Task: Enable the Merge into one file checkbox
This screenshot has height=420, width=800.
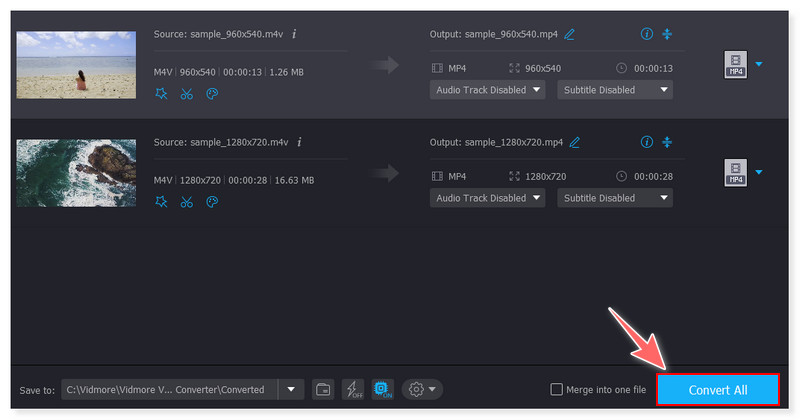Action: pyautogui.click(x=557, y=389)
